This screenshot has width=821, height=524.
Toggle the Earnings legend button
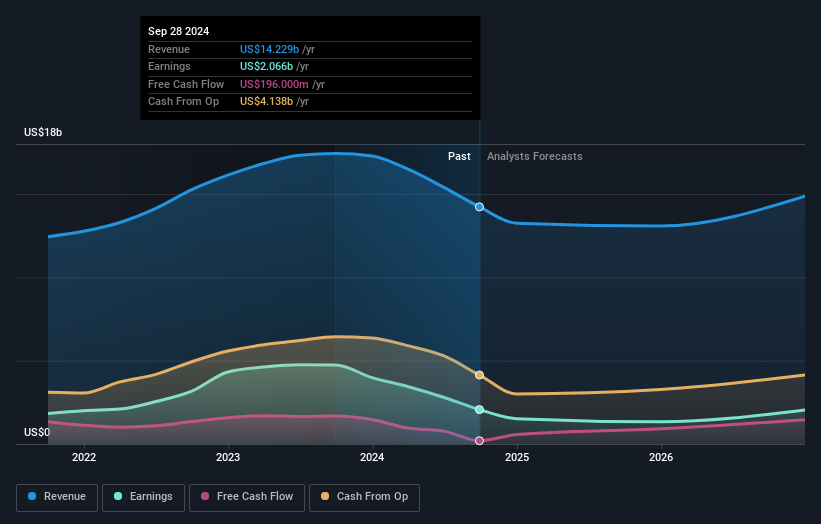coord(143,497)
